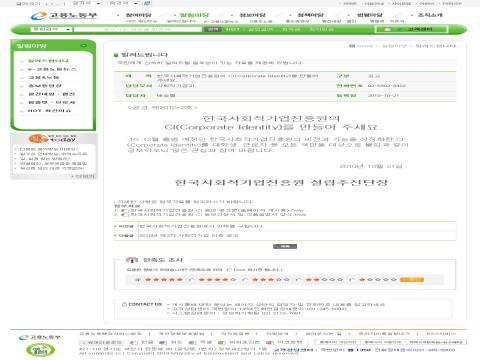Click HOT keyword label in search bar
The height and width of the screenshot is (360, 480).
pyautogui.click(x=233, y=29)
